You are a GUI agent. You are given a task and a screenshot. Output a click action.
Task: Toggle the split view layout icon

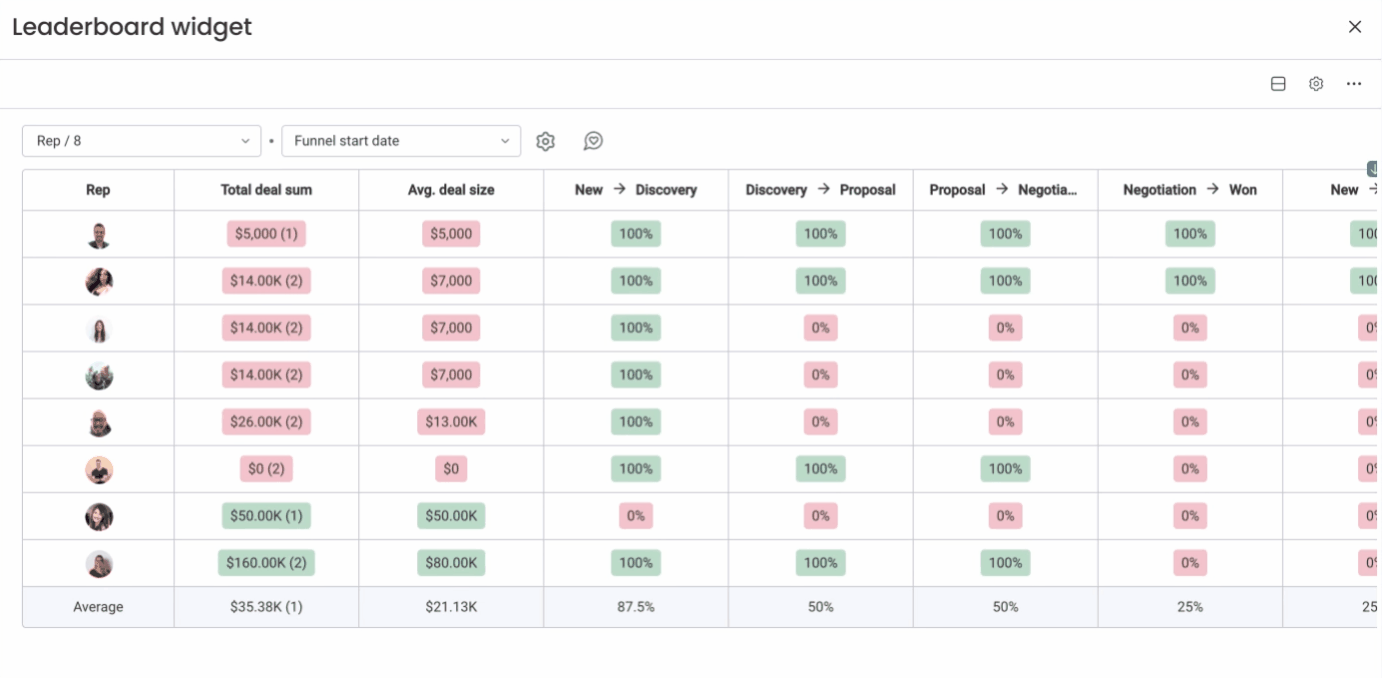click(x=1278, y=84)
